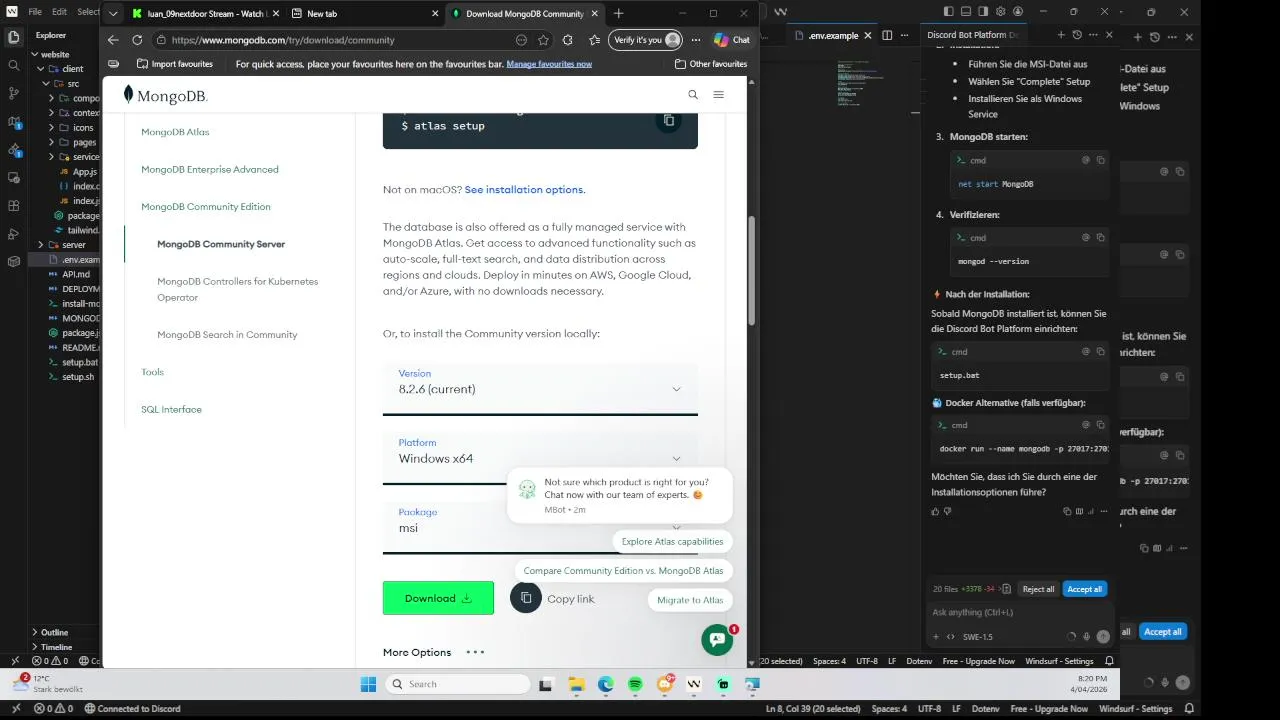
Task: Toggle voice input microphone next to SWE-1.5
Action: [1087, 637]
